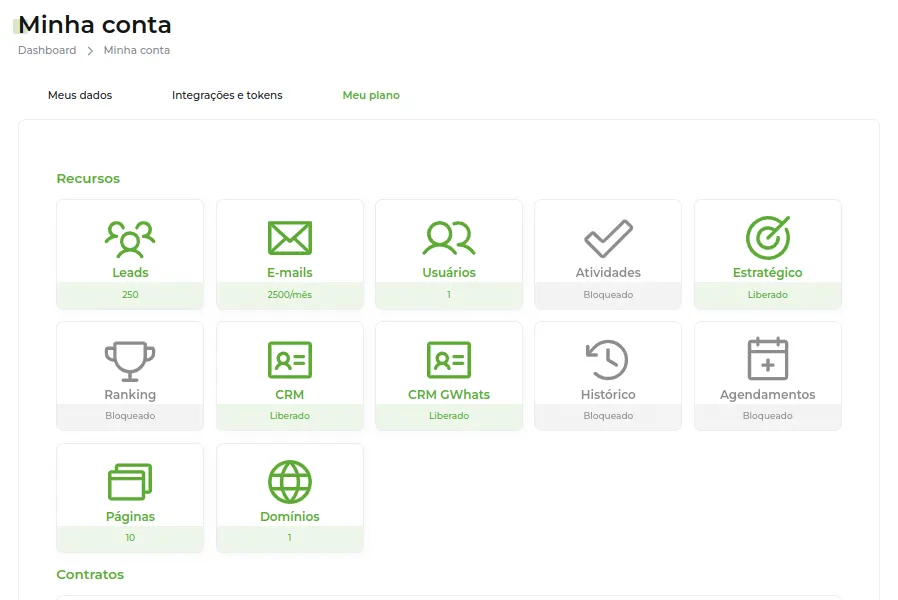The height and width of the screenshot is (600, 898).
Task: Click the CRM GWhats label
Action: [449, 394]
